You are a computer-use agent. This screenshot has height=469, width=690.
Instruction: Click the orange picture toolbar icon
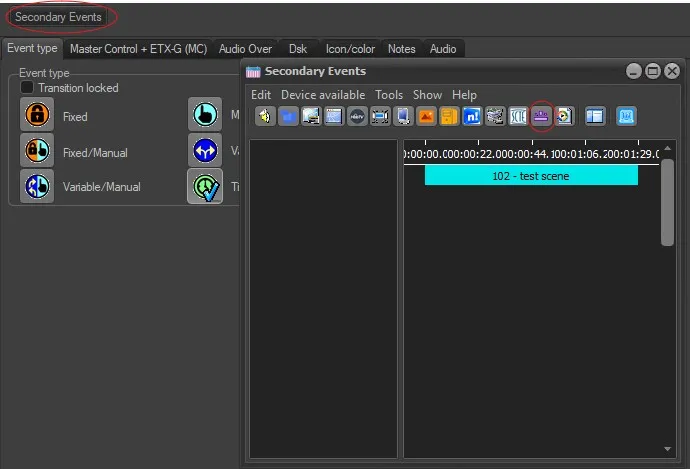pos(426,116)
